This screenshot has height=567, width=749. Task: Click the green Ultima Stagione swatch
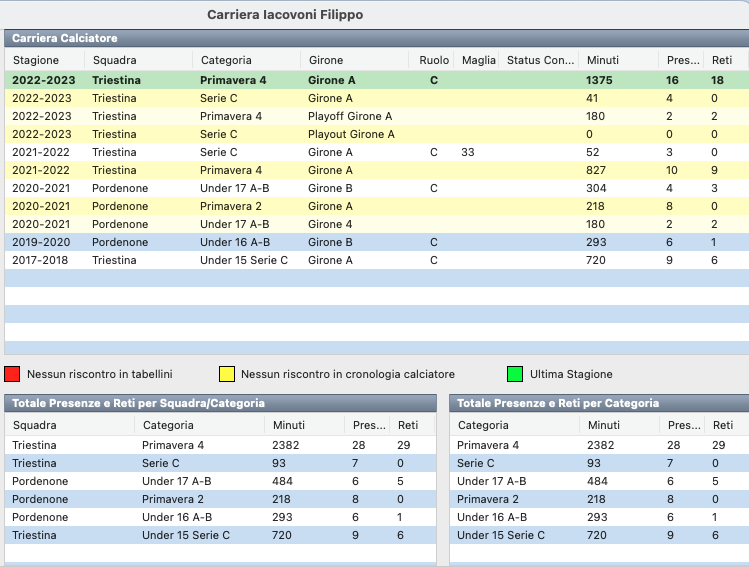[515, 374]
